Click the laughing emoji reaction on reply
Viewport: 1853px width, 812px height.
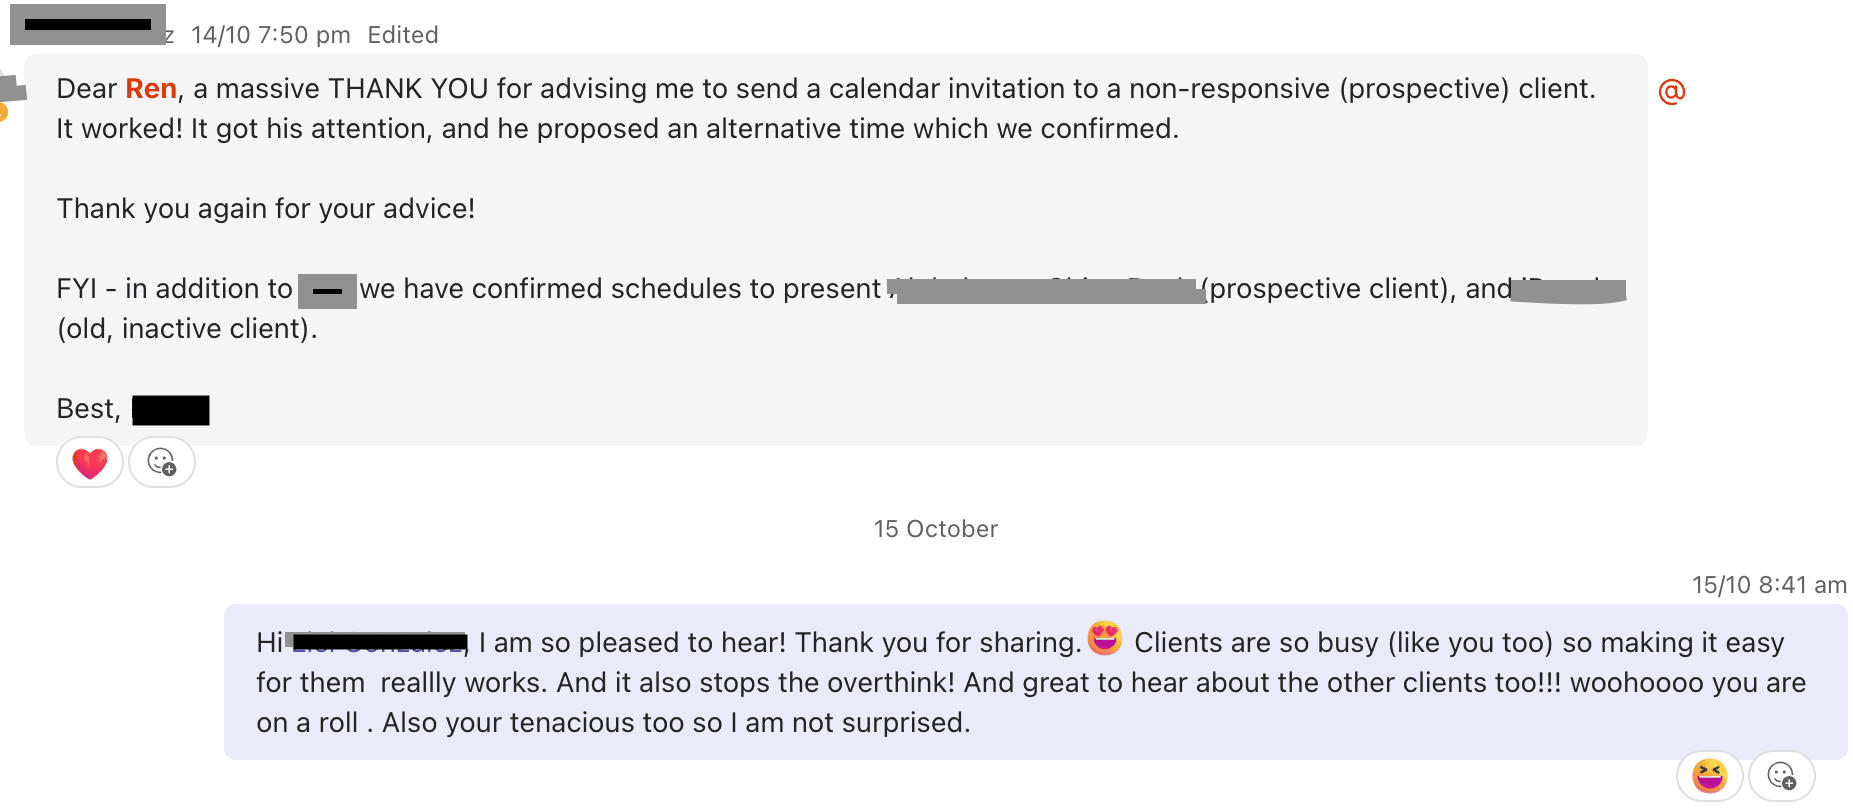1709,776
